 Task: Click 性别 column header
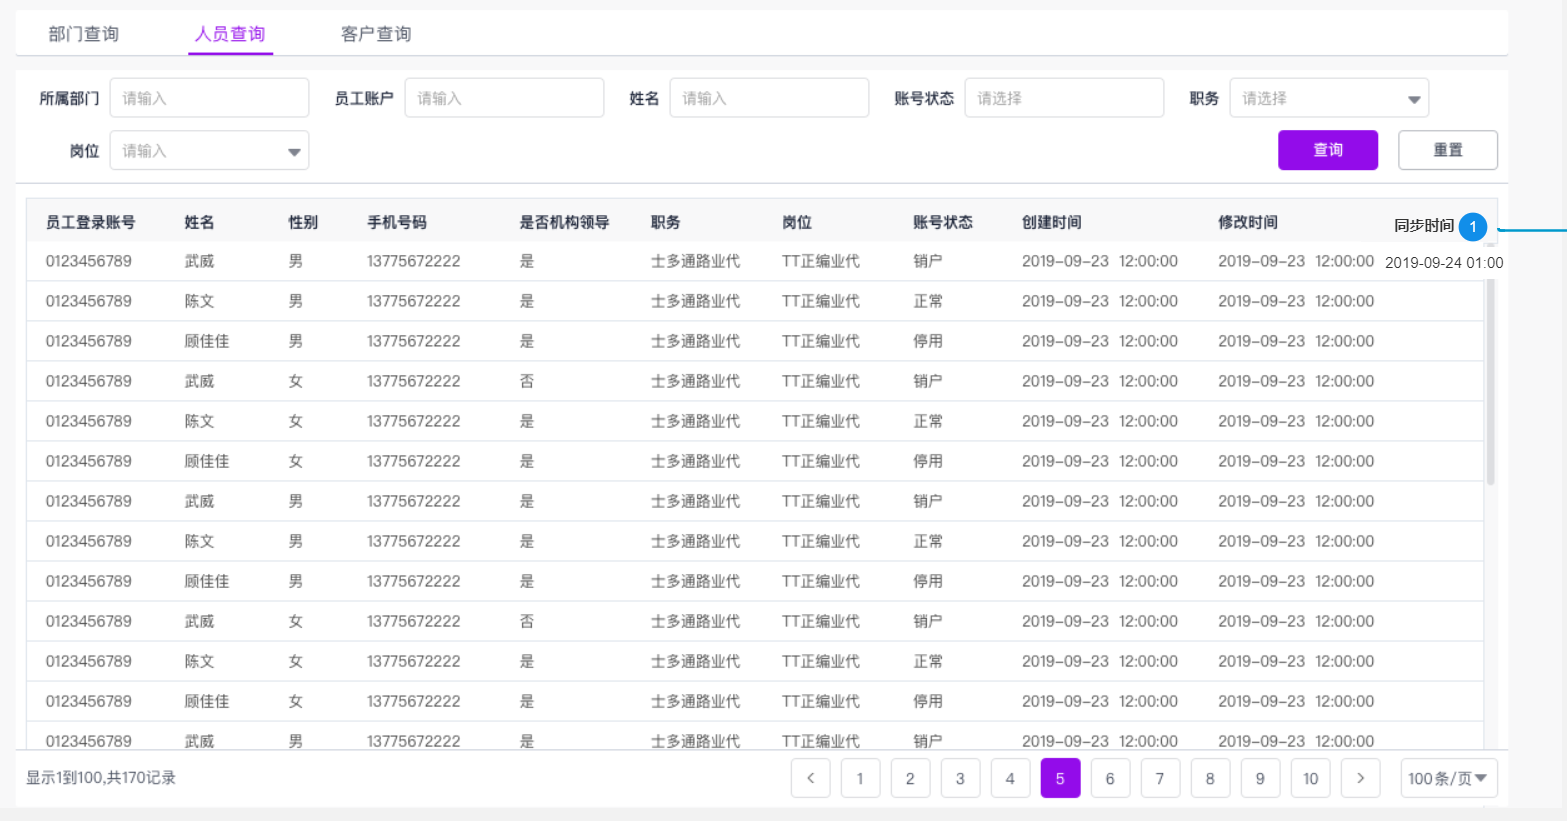(303, 222)
